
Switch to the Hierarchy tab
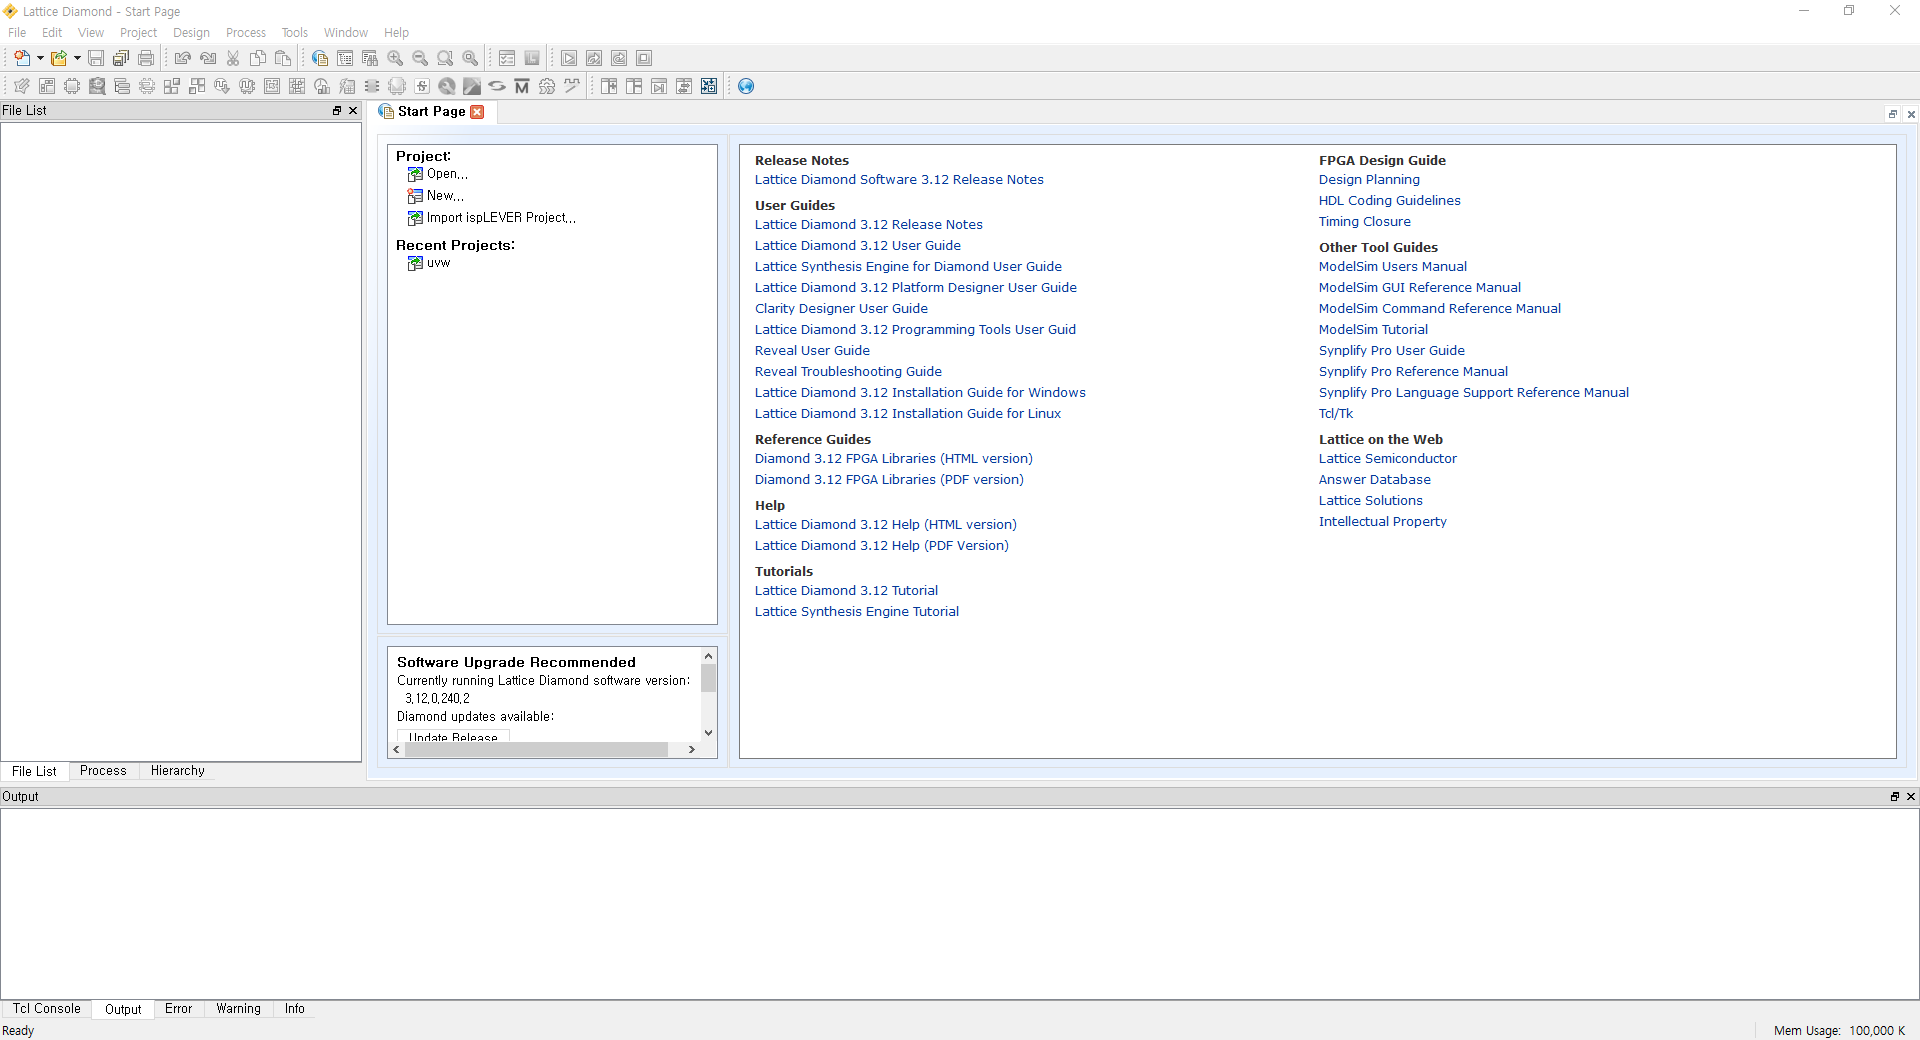pyautogui.click(x=177, y=771)
